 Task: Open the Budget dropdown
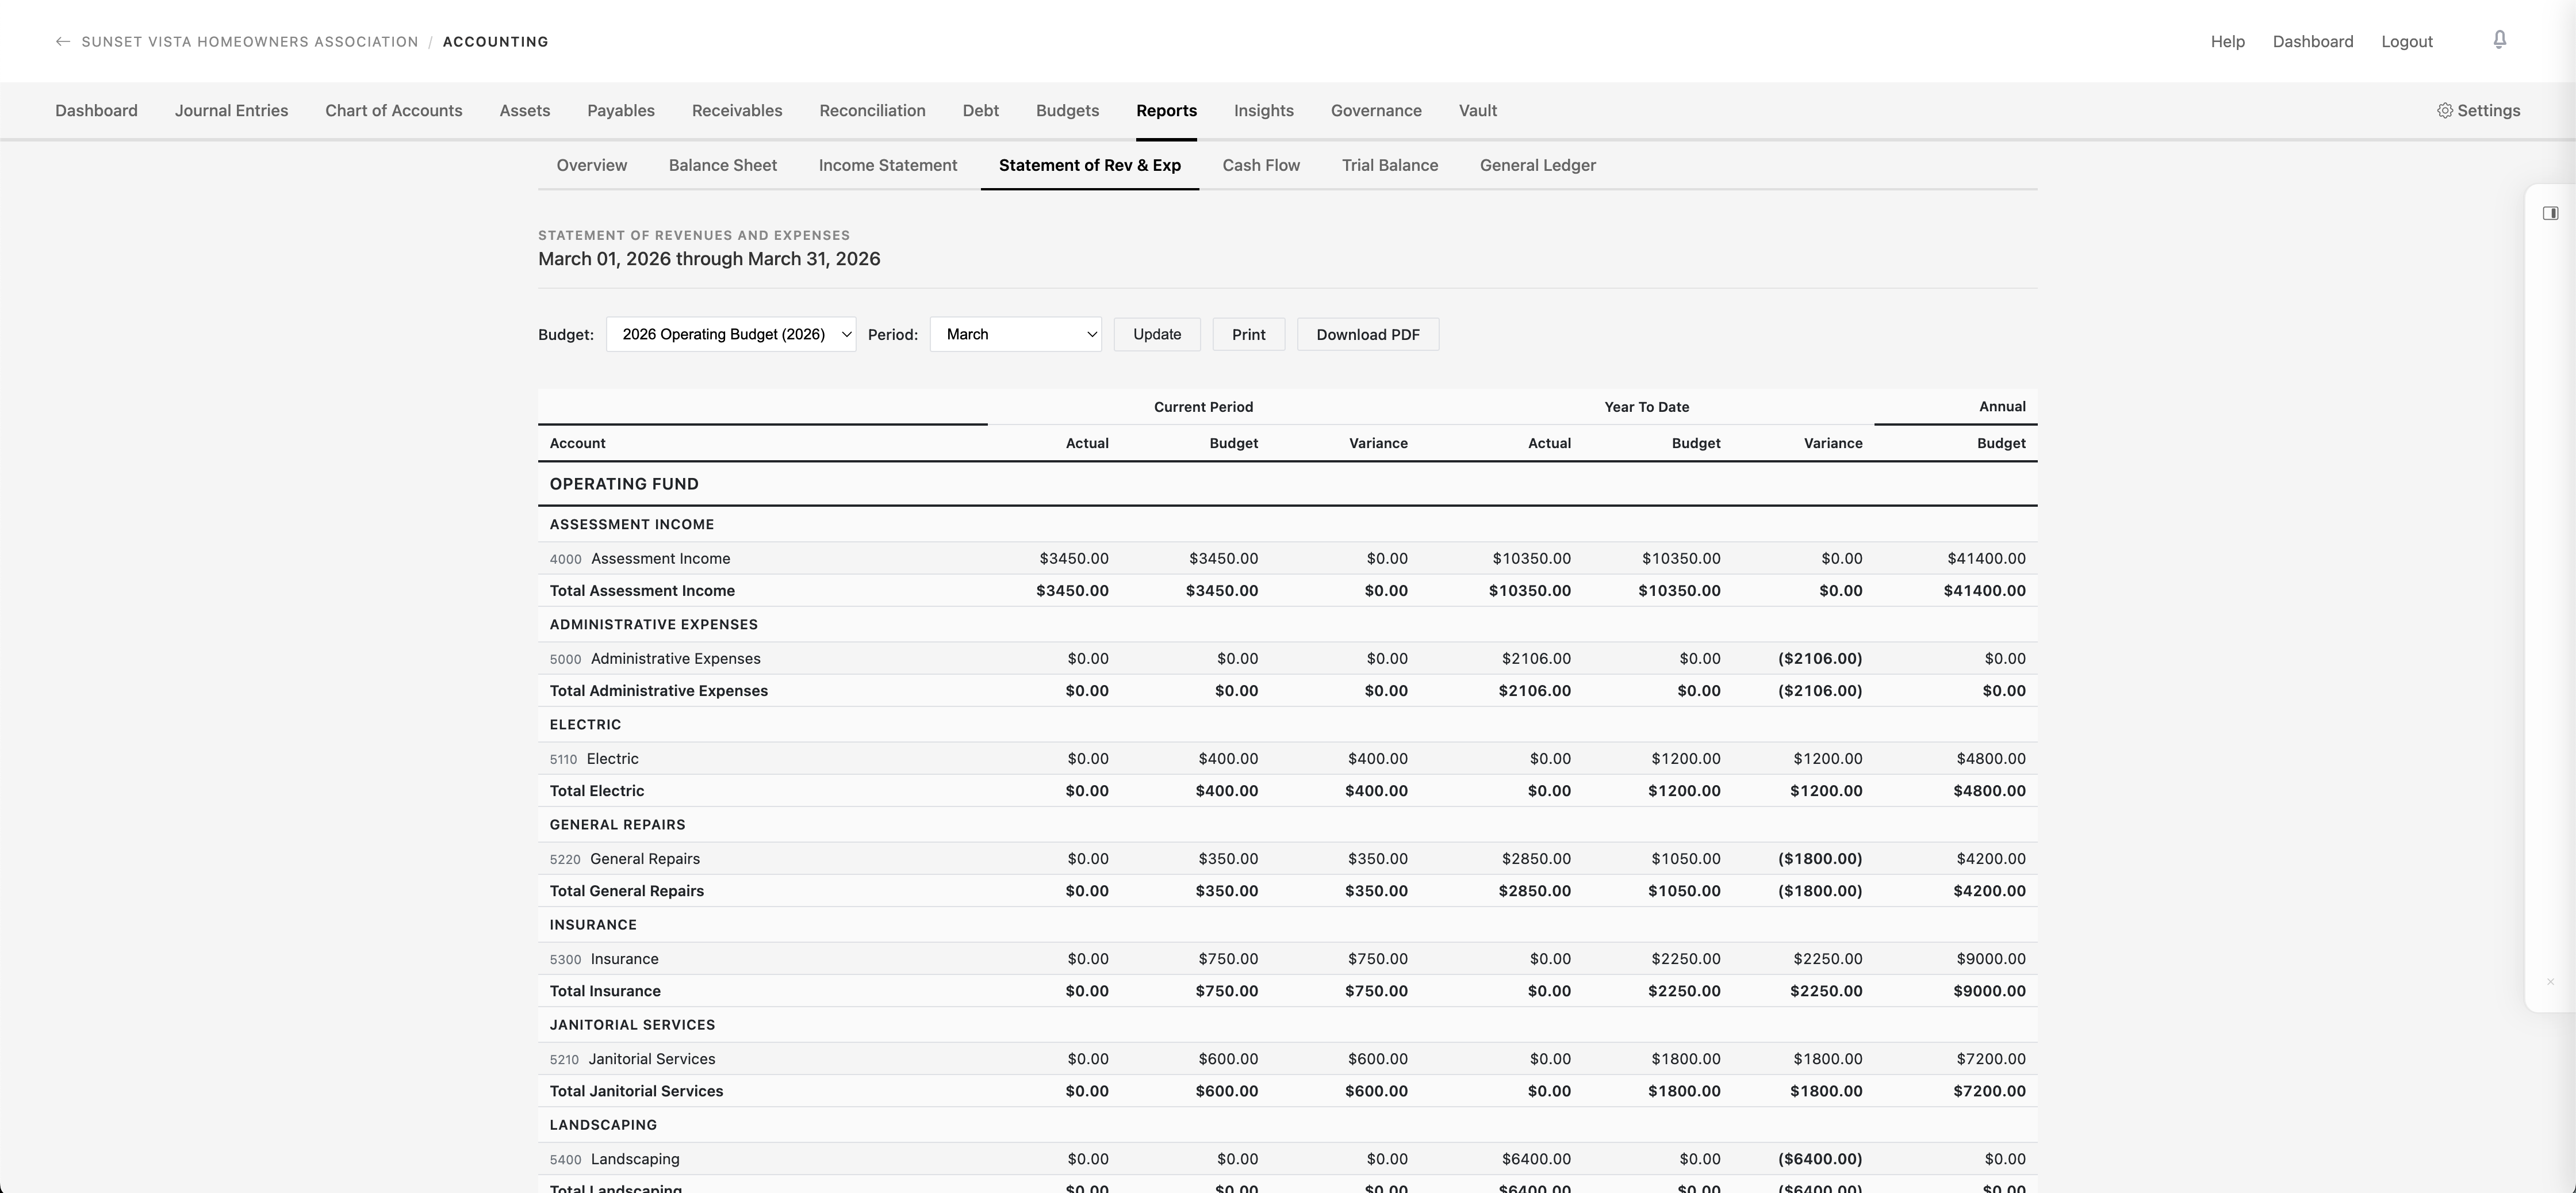tap(731, 334)
